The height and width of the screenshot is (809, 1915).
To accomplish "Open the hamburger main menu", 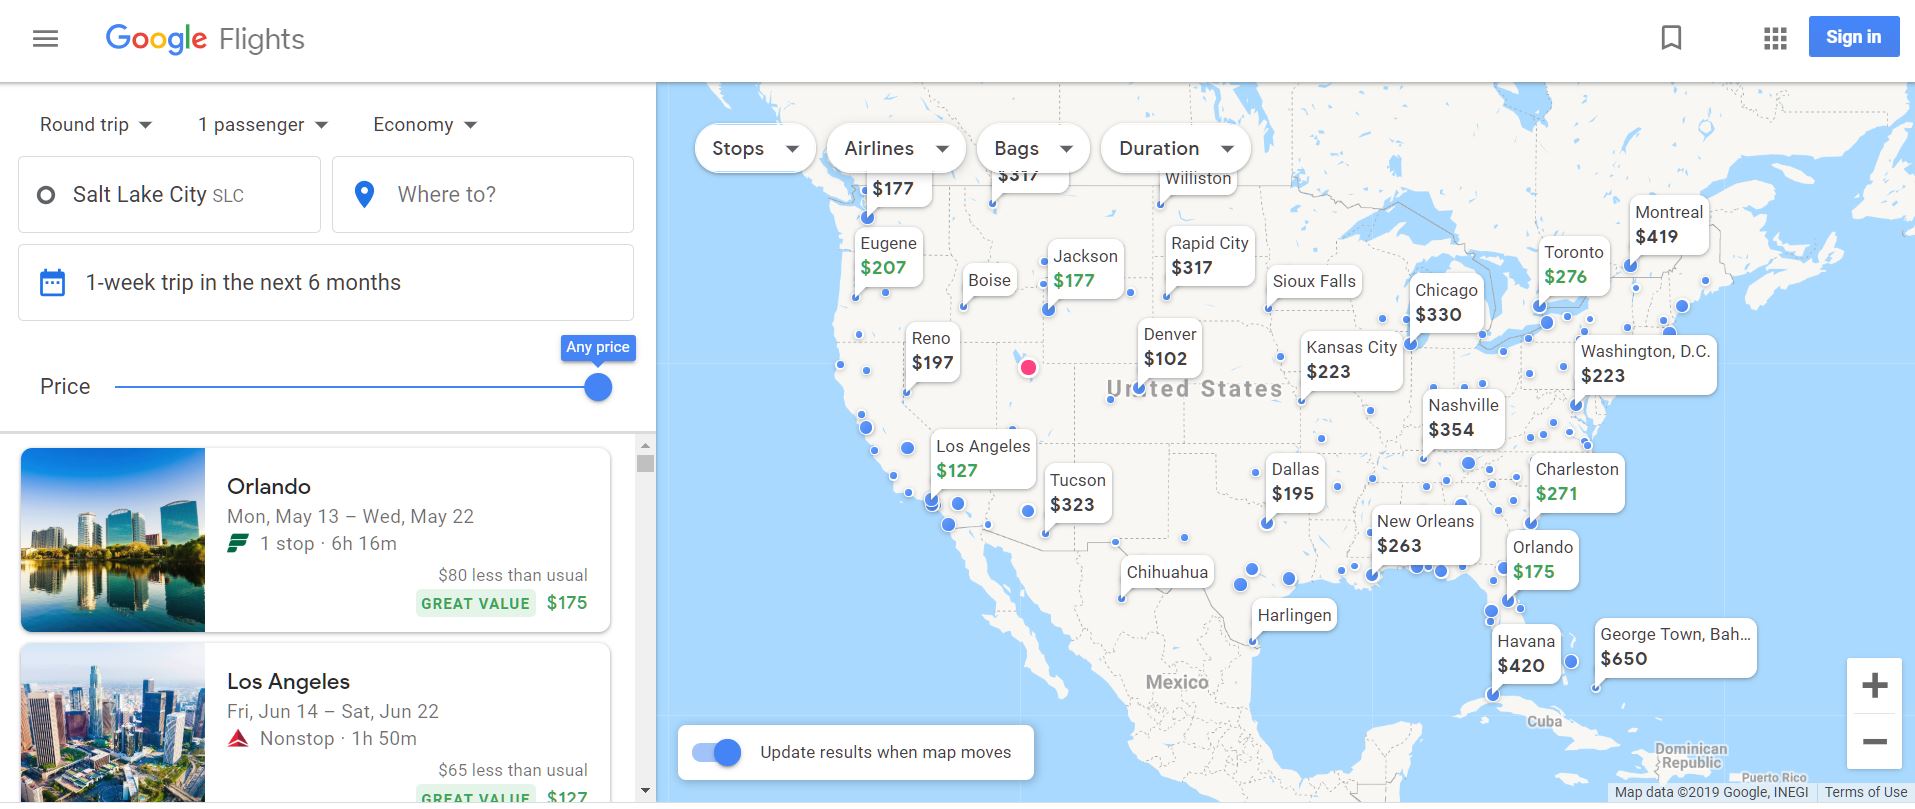I will (46, 39).
